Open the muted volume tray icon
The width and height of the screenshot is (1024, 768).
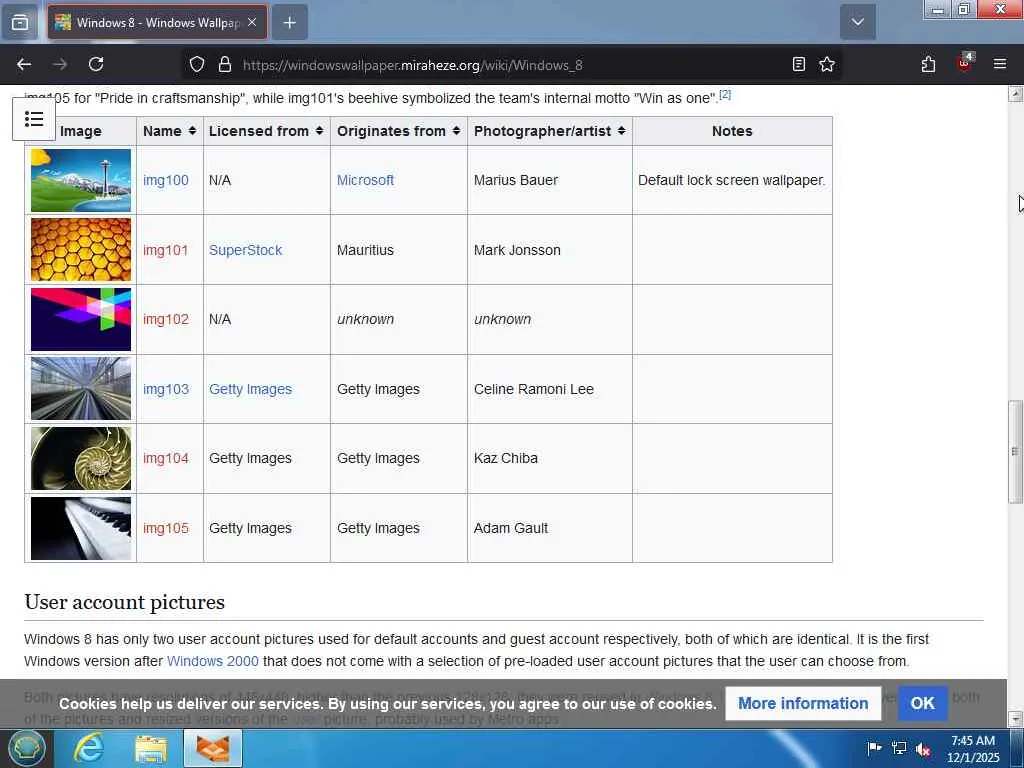923,749
